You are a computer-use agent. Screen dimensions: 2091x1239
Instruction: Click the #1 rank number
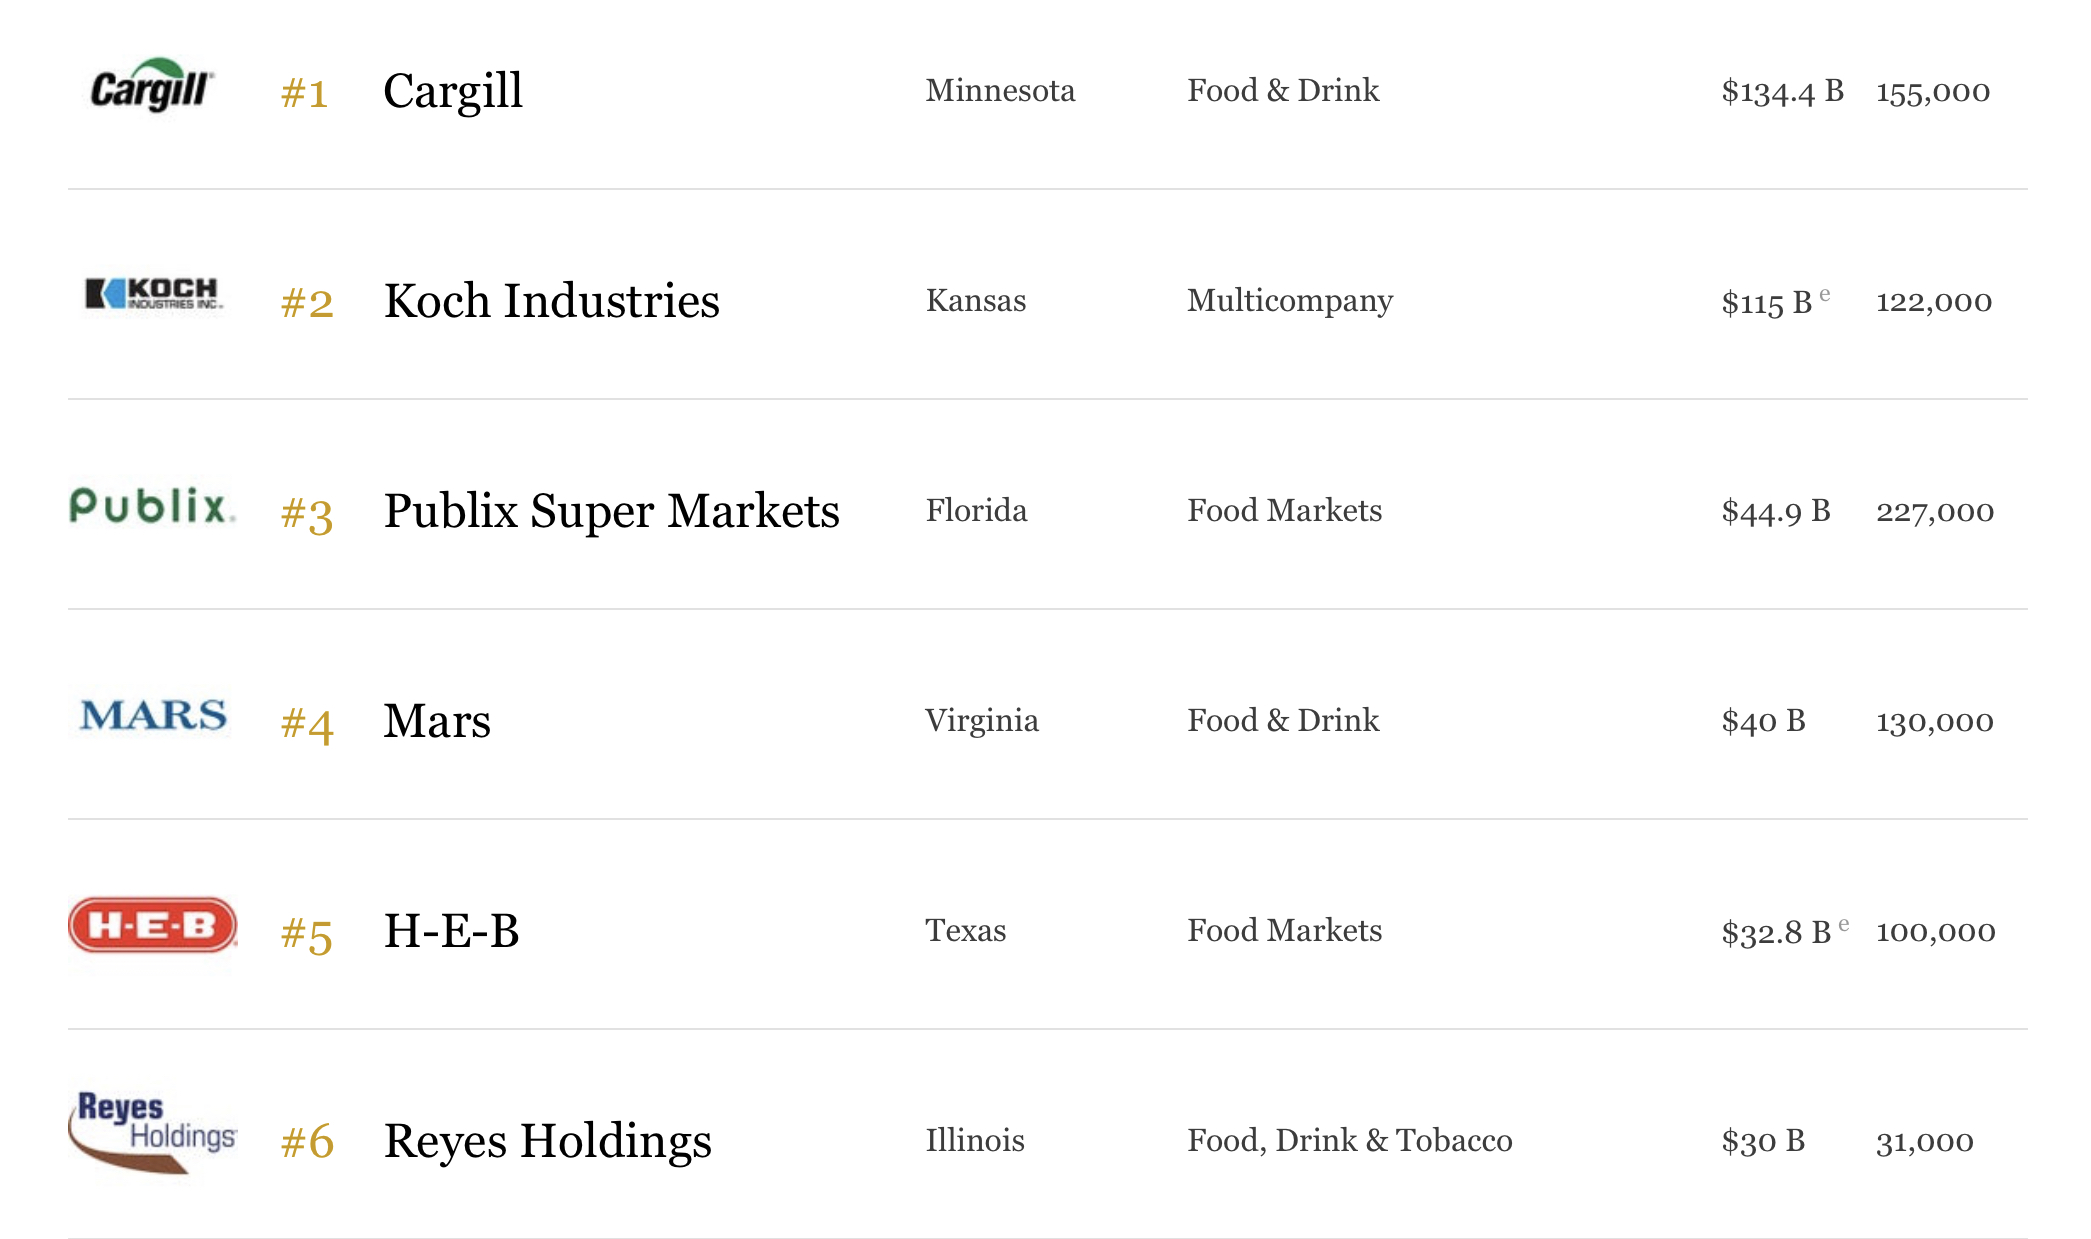pos(305,93)
